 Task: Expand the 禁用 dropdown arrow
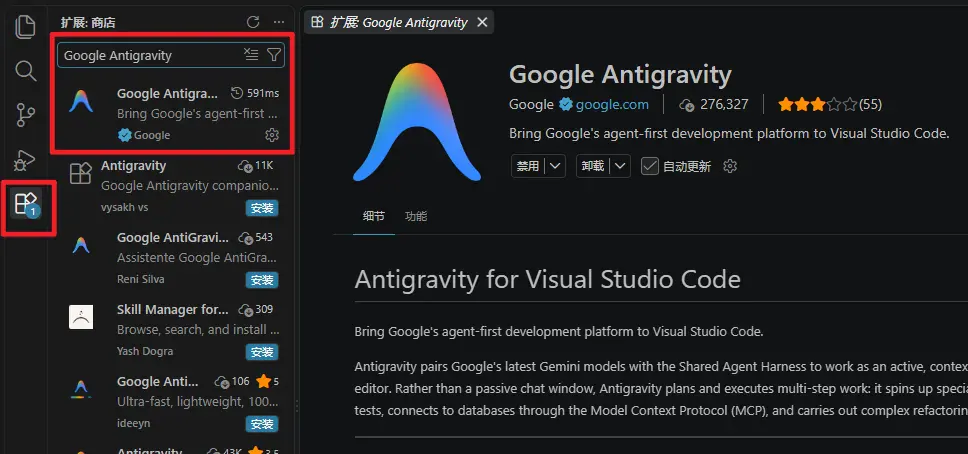(556, 166)
